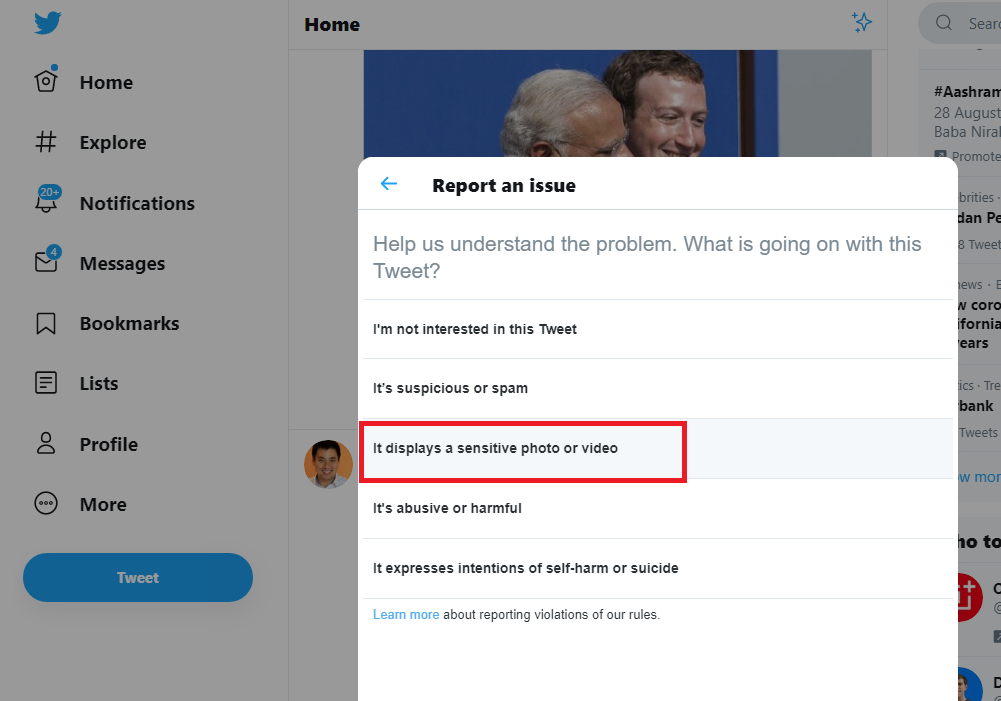The image size is (1001, 701).
Task: Click the user avatar beside the tweet
Action: 328,464
